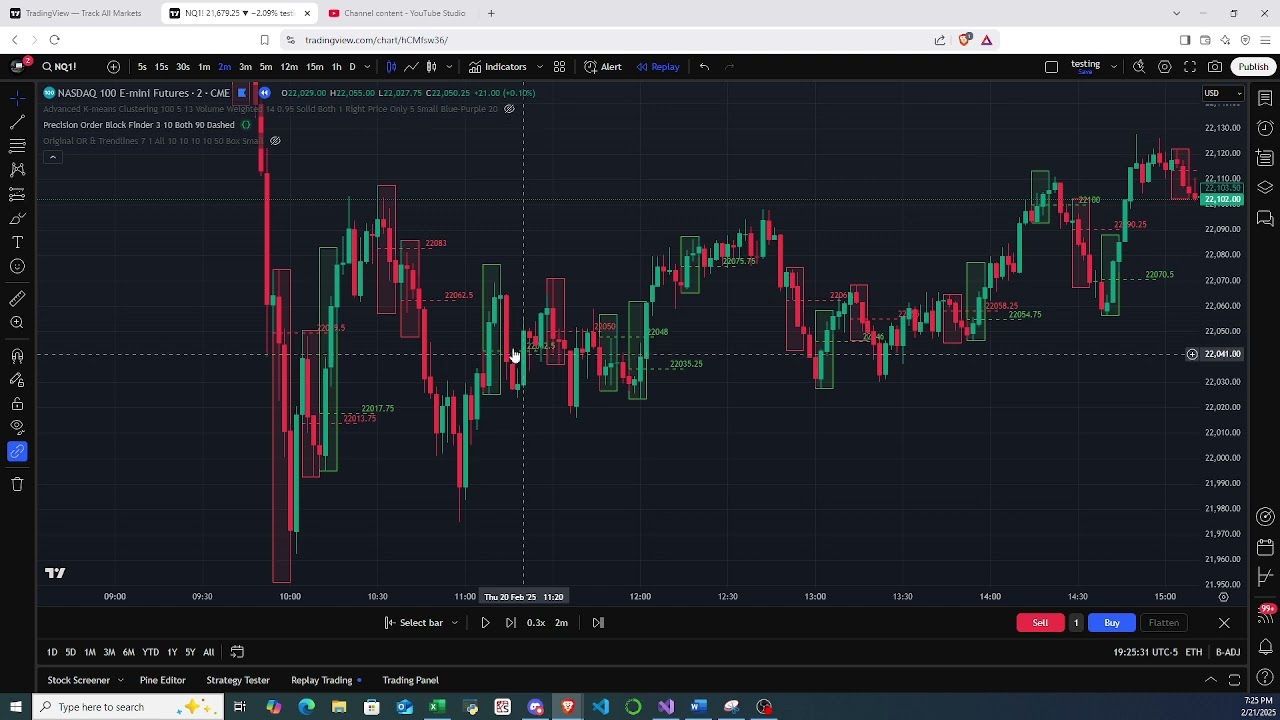Open the chats panel icon
This screenshot has width=1280, height=720.
(x=1265, y=218)
